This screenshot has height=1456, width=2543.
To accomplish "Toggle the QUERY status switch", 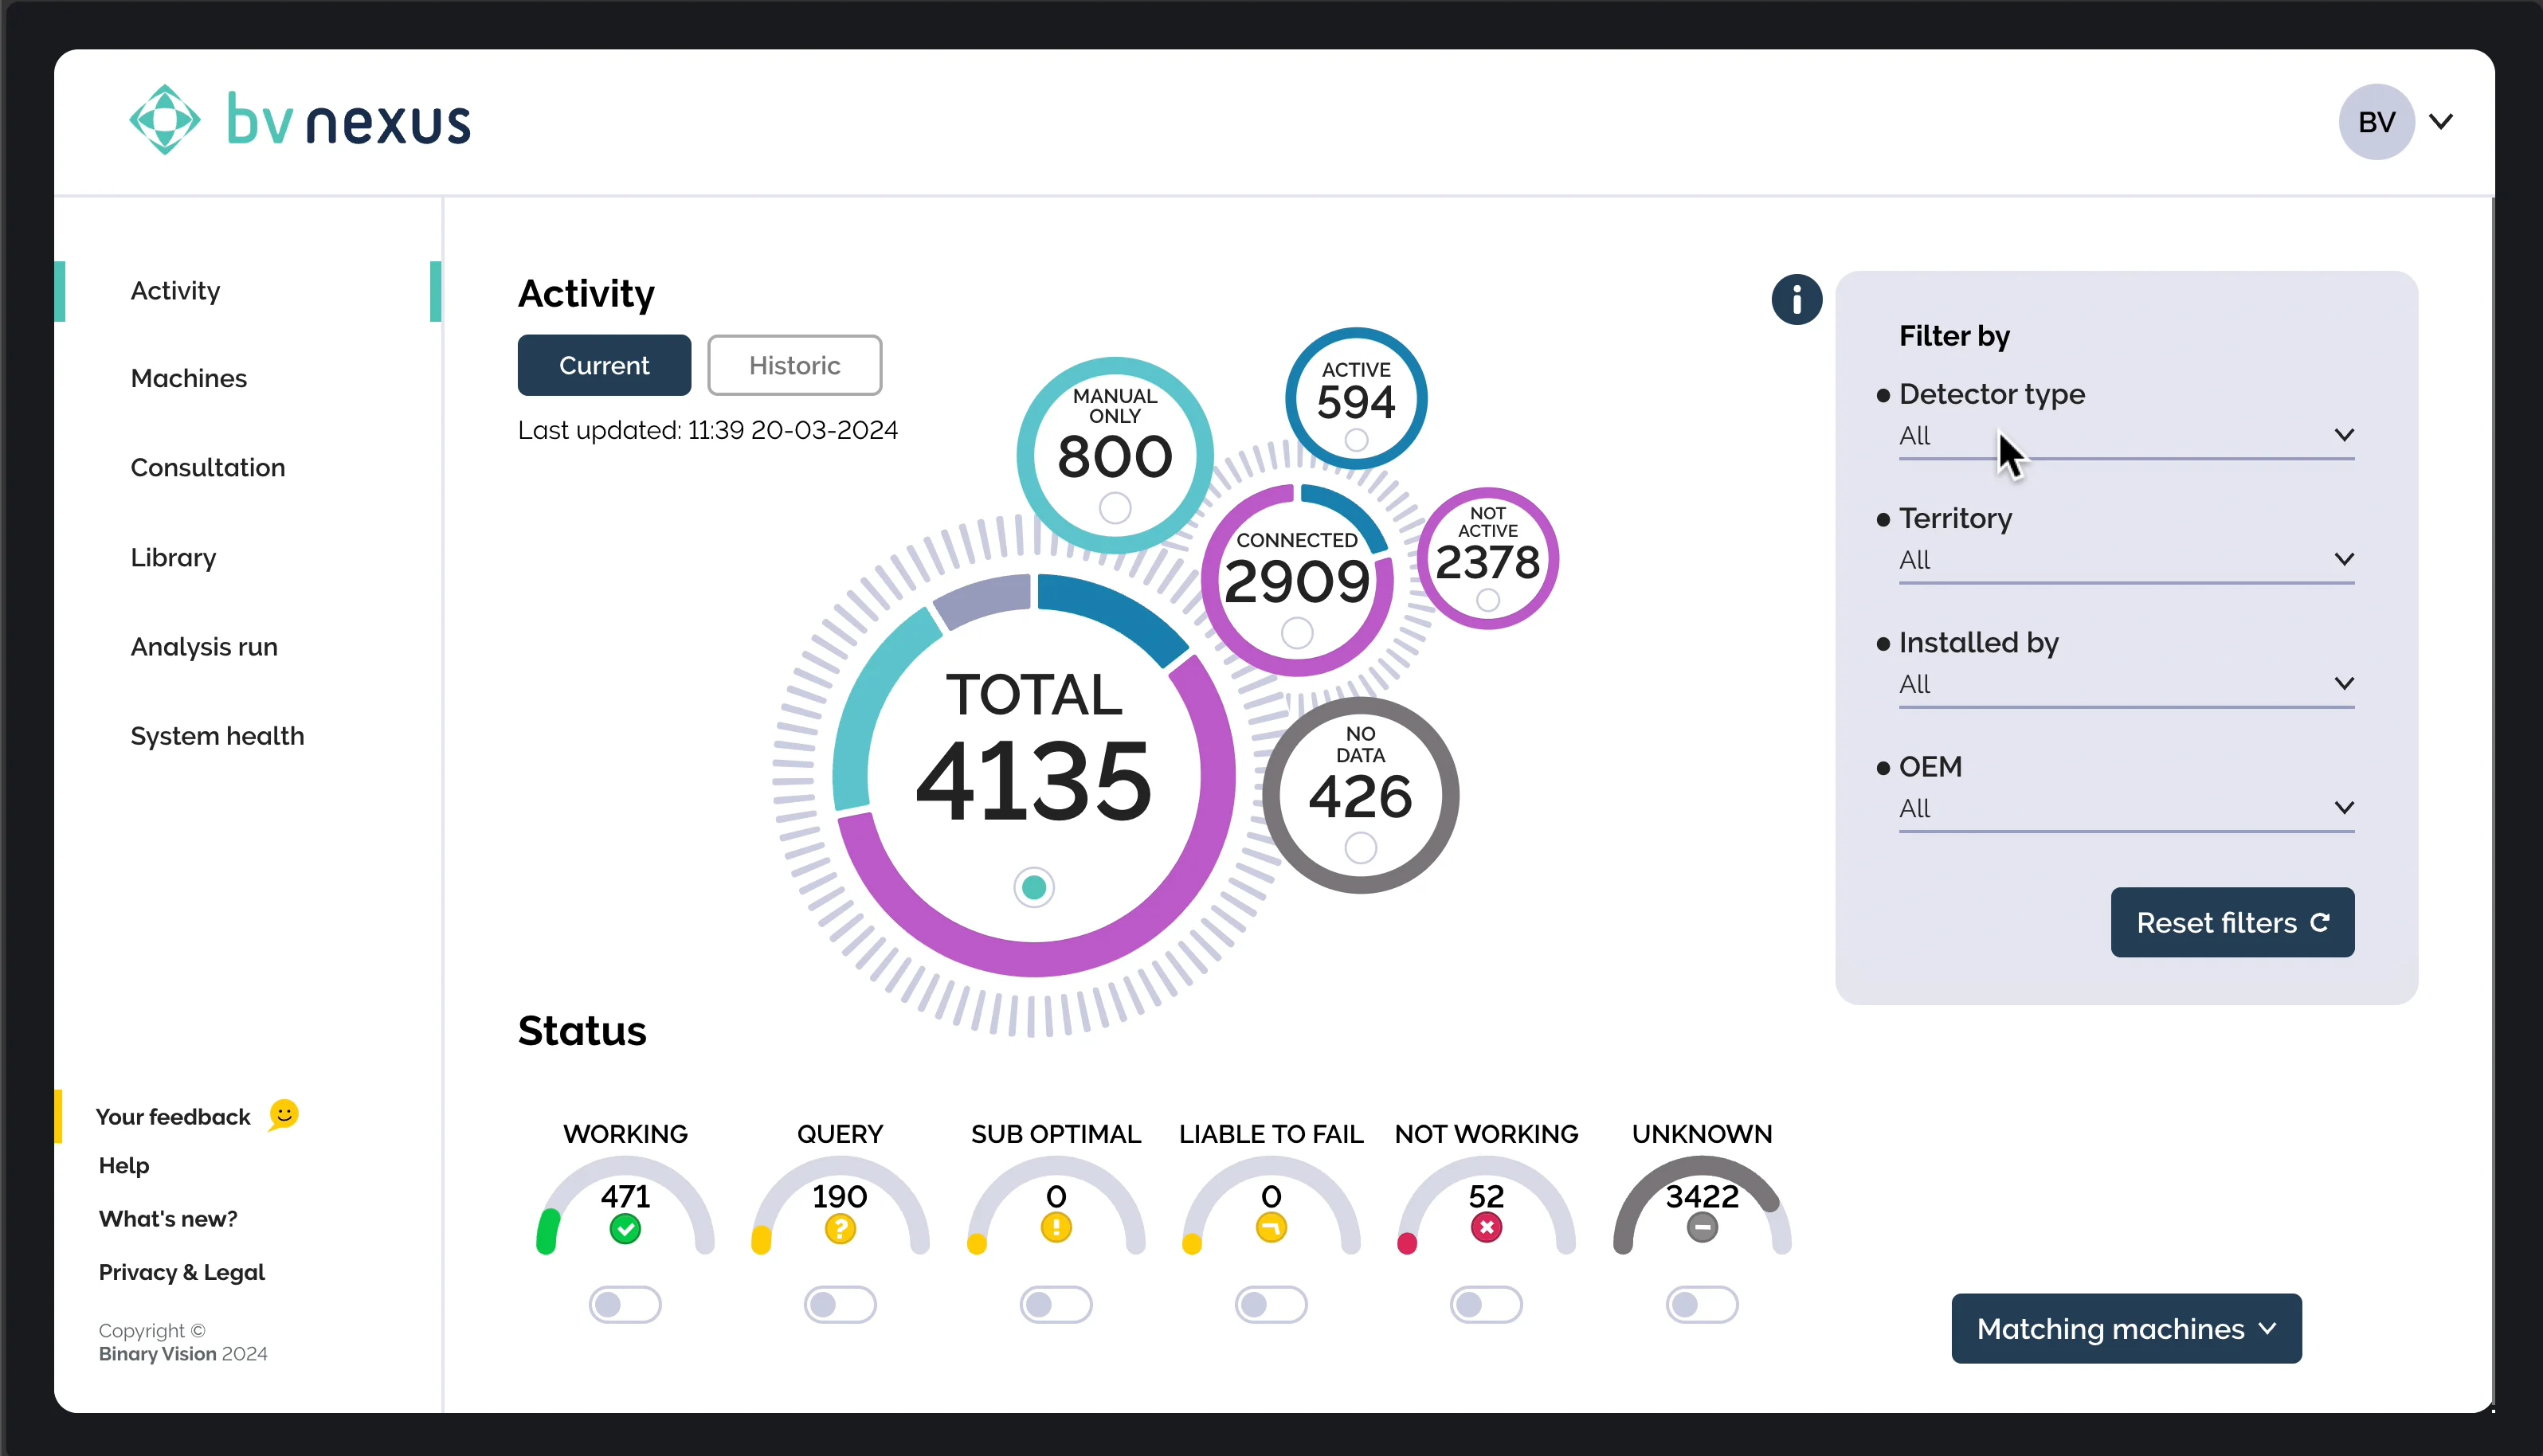I will (x=840, y=1304).
